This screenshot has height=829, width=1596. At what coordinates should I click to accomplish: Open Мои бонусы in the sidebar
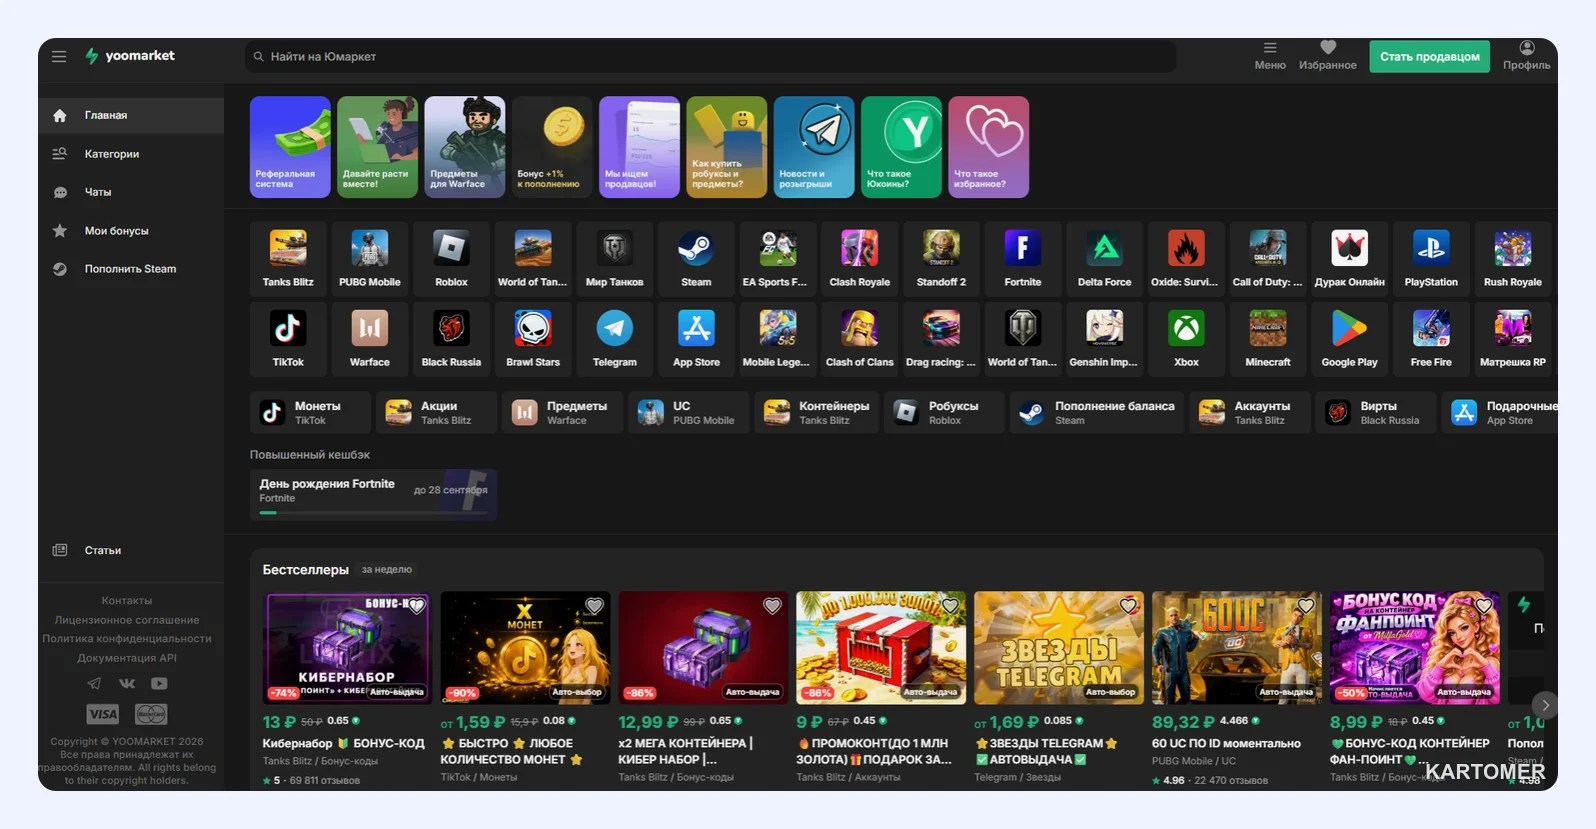(x=131, y=231)
